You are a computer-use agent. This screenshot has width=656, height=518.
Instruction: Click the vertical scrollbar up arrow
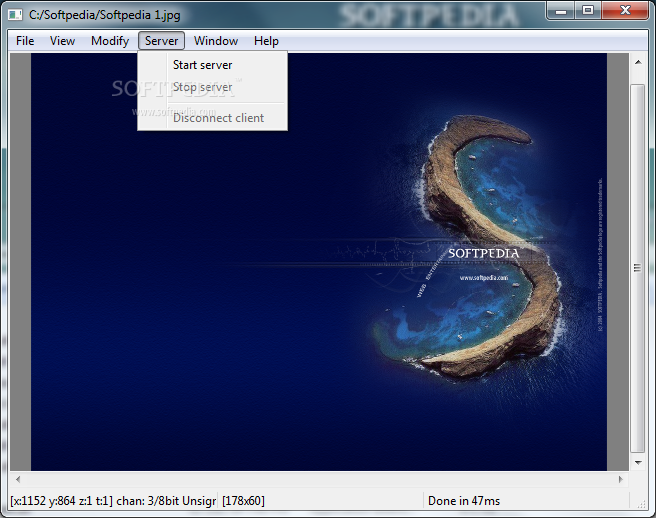[x=638, y=62]
